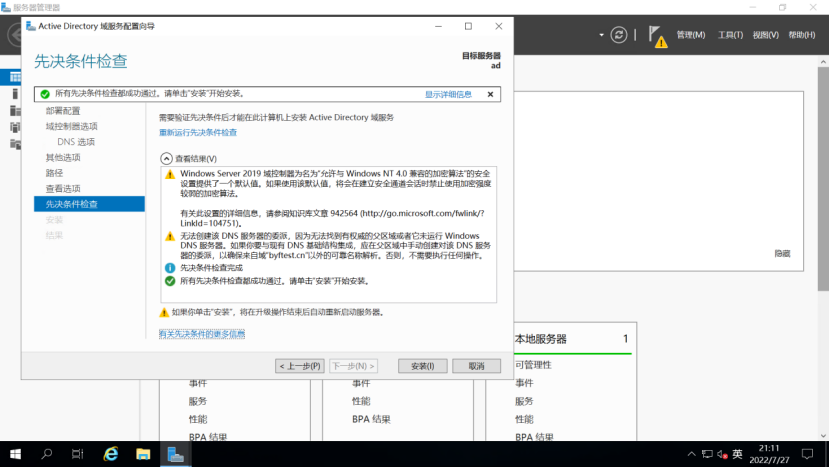Click 事件 under 本地服务器 tile
This screenshot has width=830, height=467.
click(x=524, y=383)
